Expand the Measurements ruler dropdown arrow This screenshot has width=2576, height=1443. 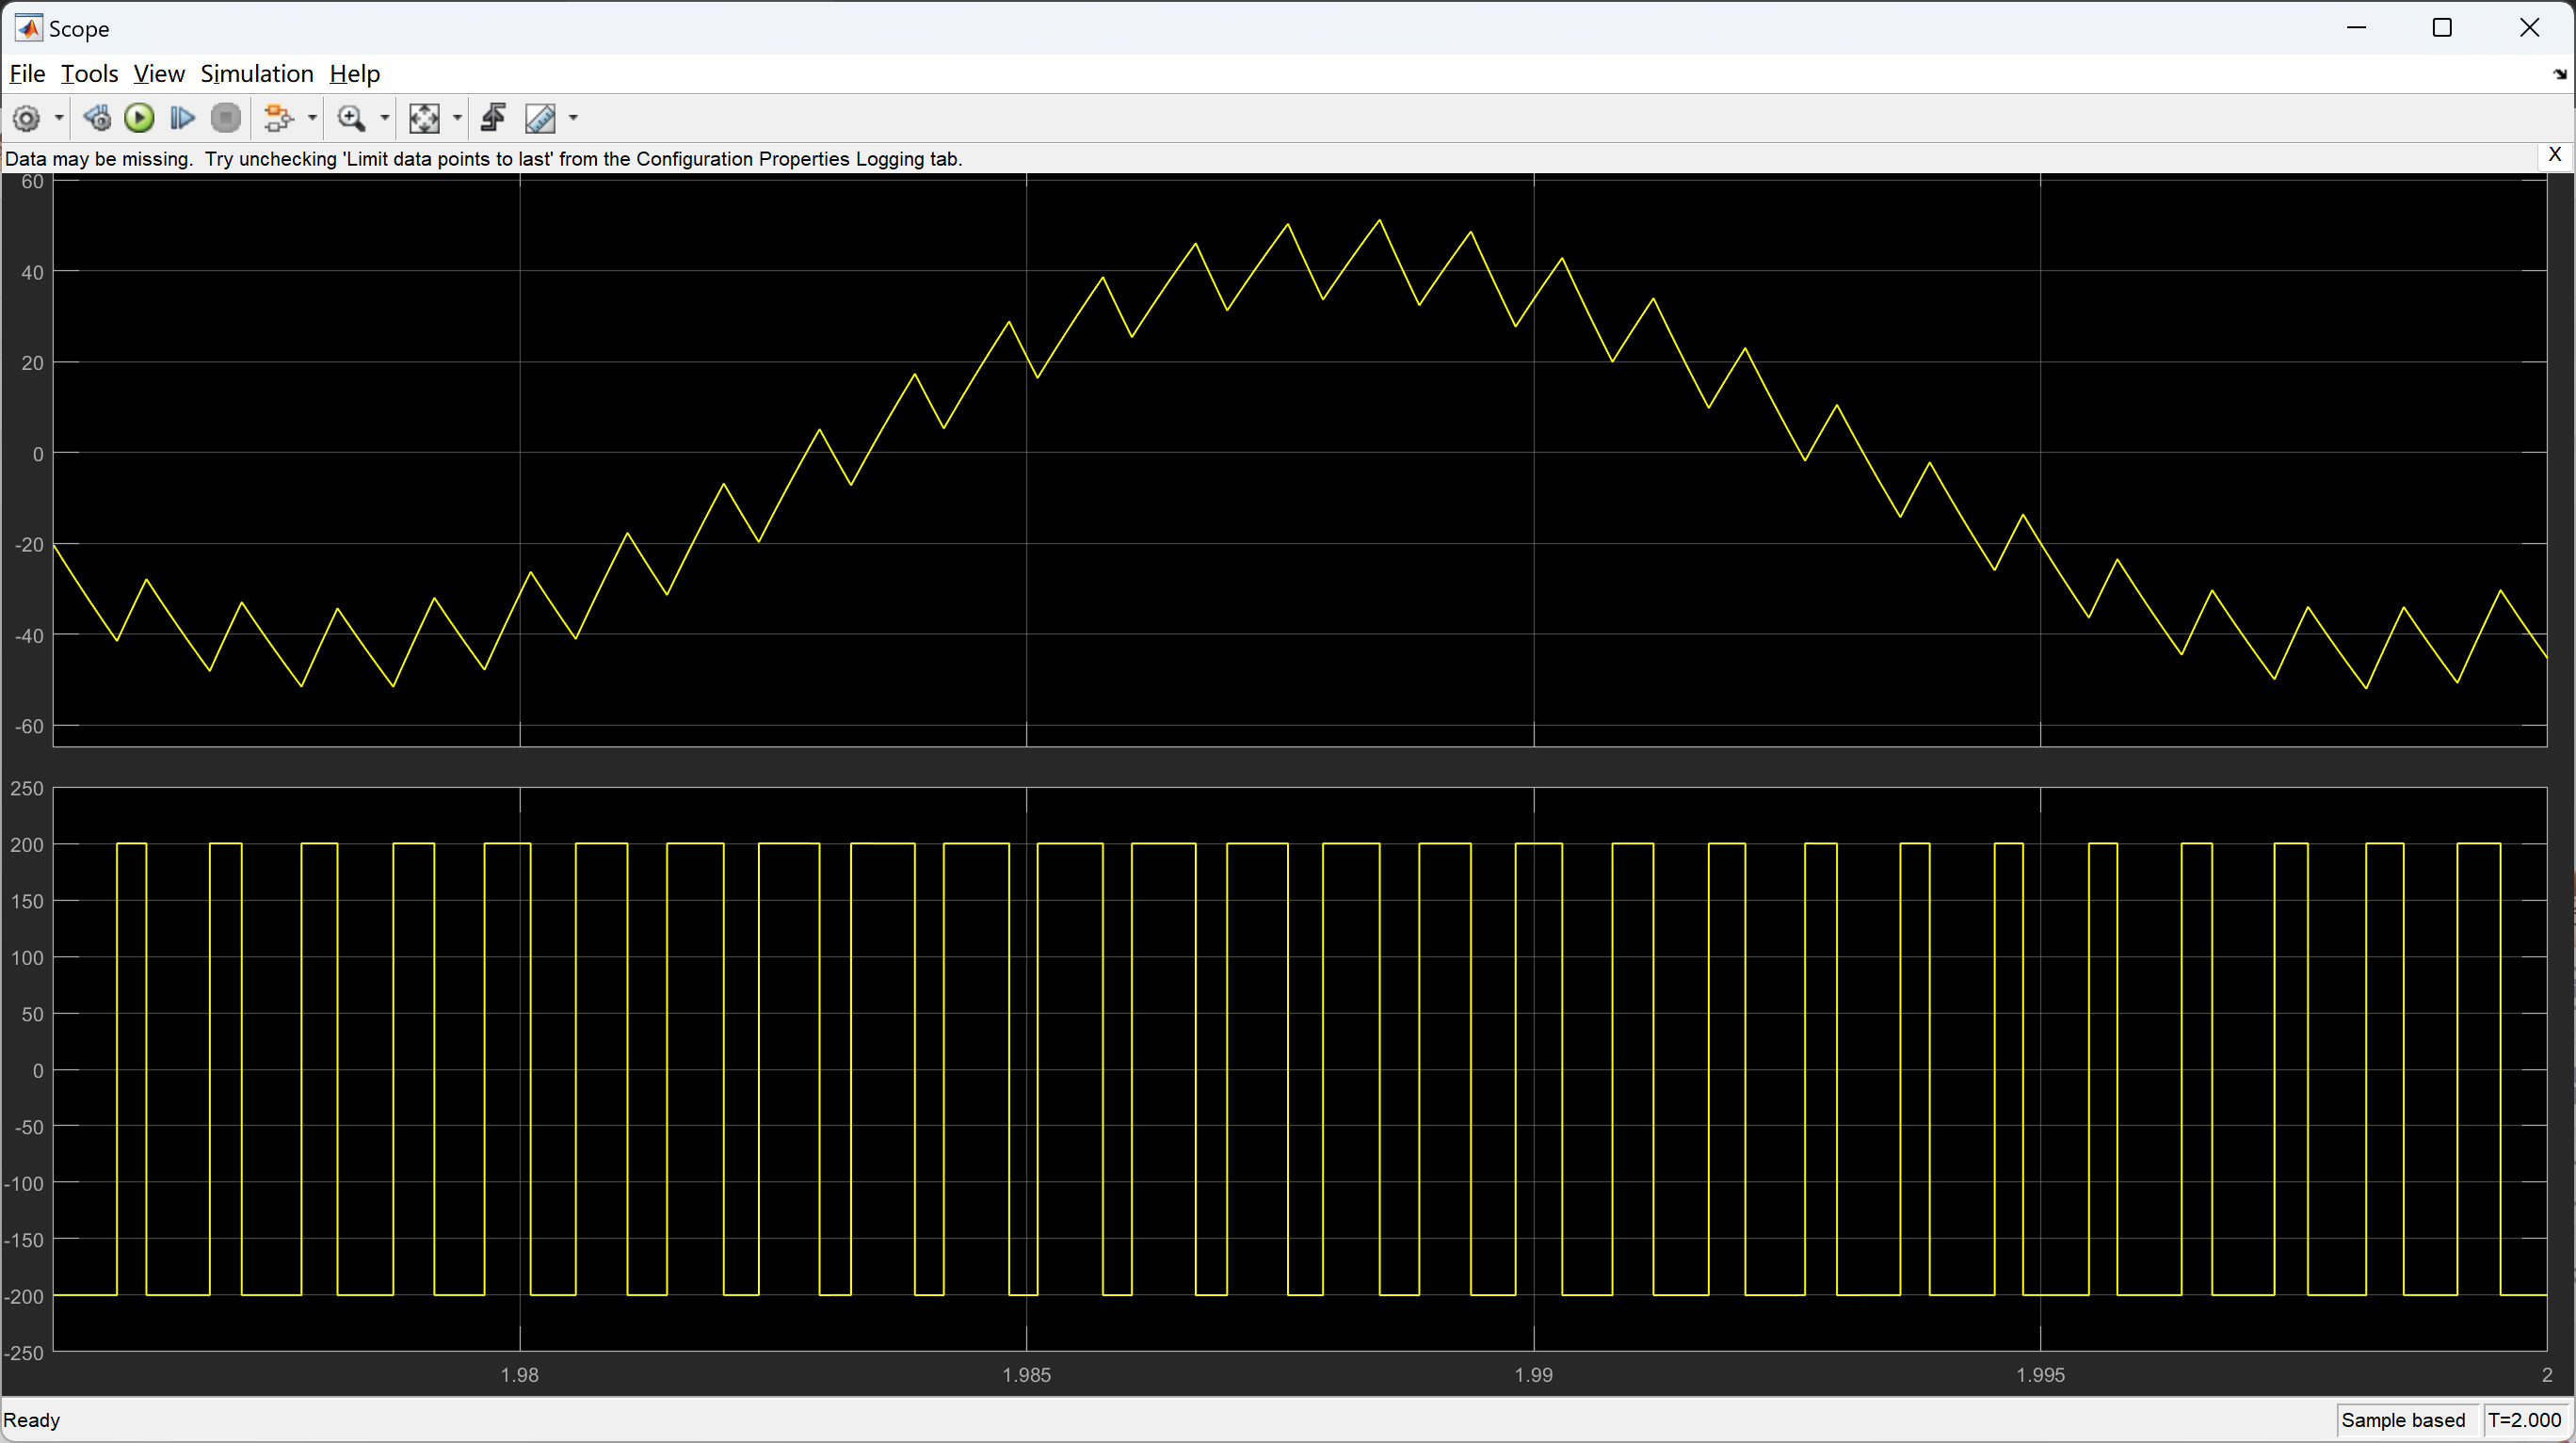573,118
